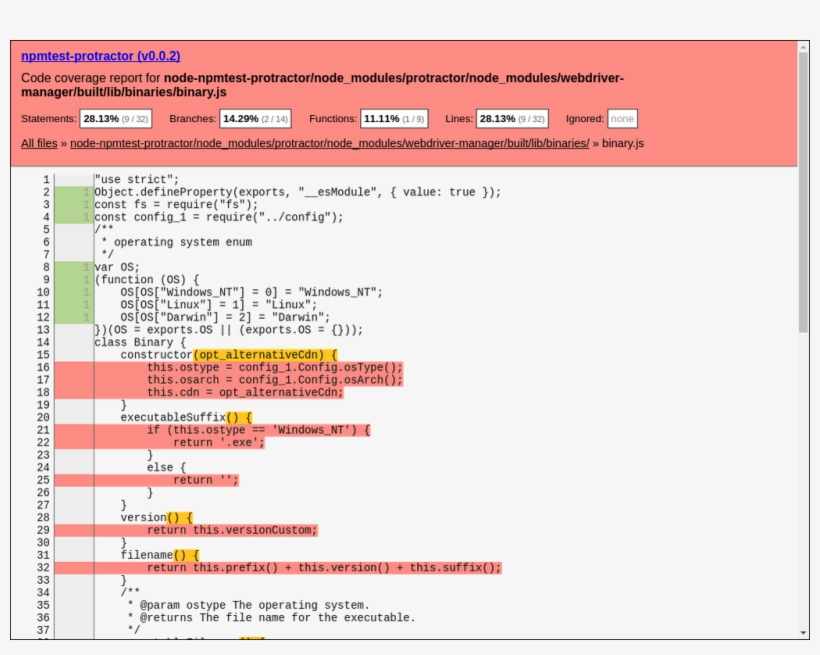820x655 pixels.
Task: Click the 'class Binary {' code line
Action: [140, 342]
